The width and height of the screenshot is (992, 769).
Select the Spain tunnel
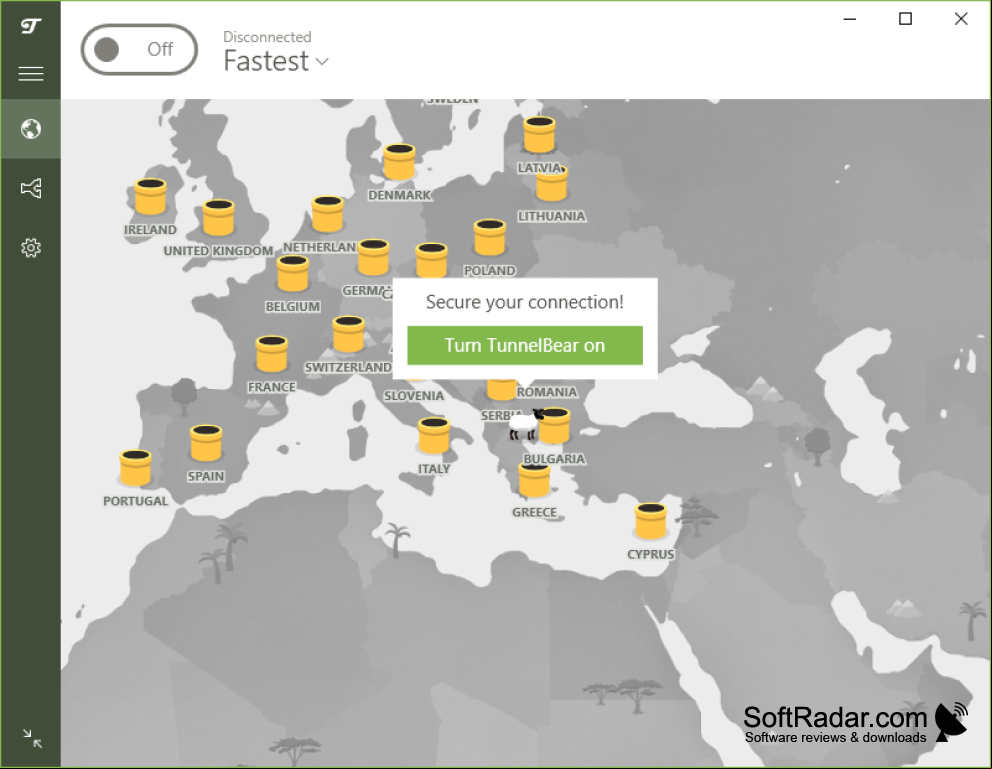tap(206, 443)
